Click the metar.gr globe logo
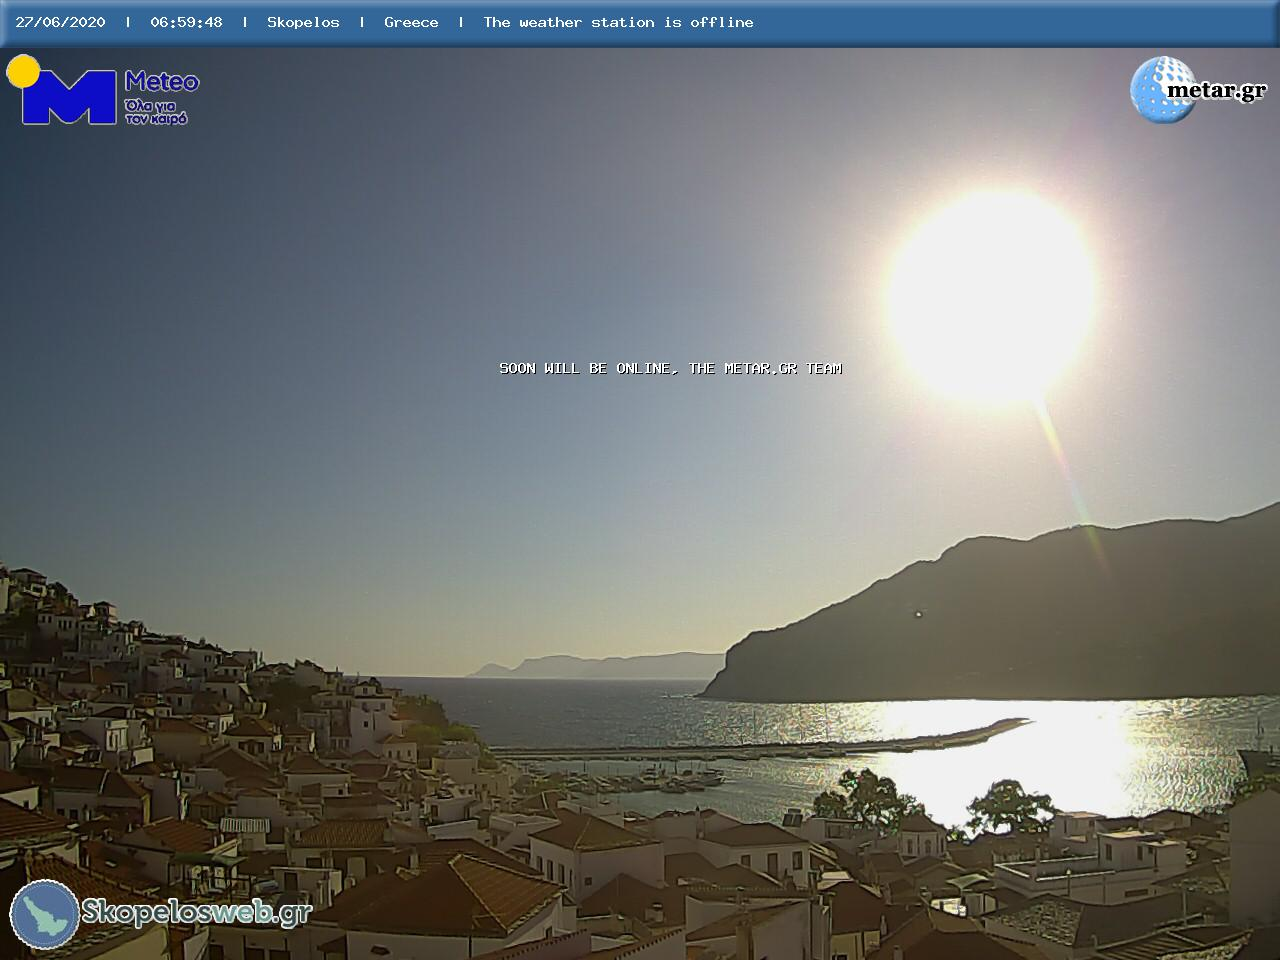Image resolution: width=1280 pixels, height=960 pixels. [1162, 90]
